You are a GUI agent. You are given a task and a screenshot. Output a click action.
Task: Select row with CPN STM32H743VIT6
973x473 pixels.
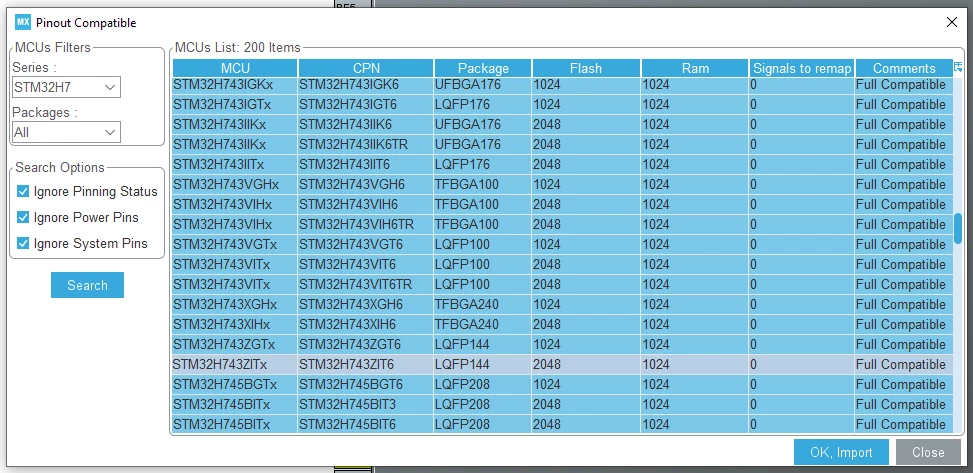(x=562, y=264)
